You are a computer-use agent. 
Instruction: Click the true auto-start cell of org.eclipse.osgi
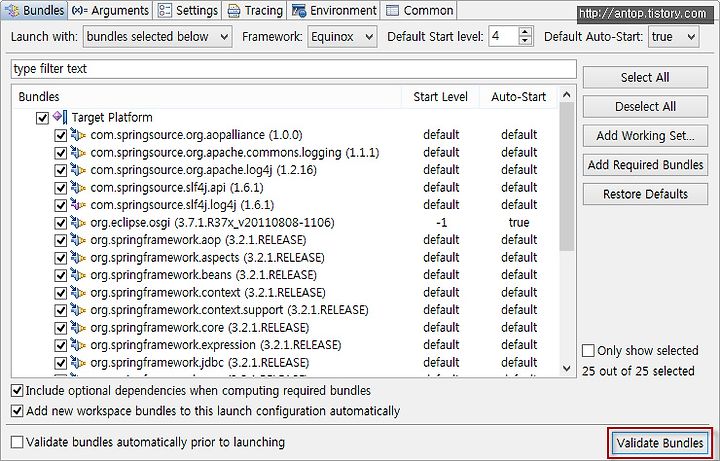[x=519, y=223]
